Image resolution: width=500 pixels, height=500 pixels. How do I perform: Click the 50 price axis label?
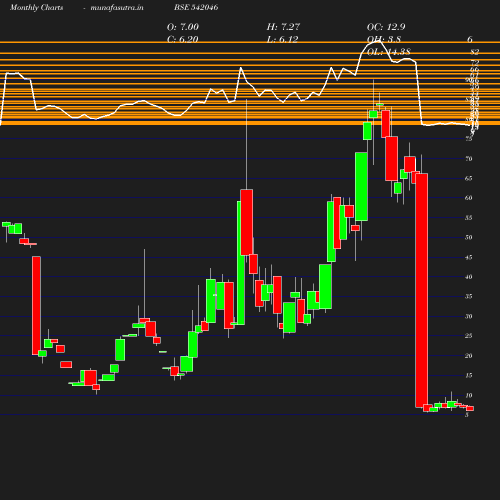(469, 237)
